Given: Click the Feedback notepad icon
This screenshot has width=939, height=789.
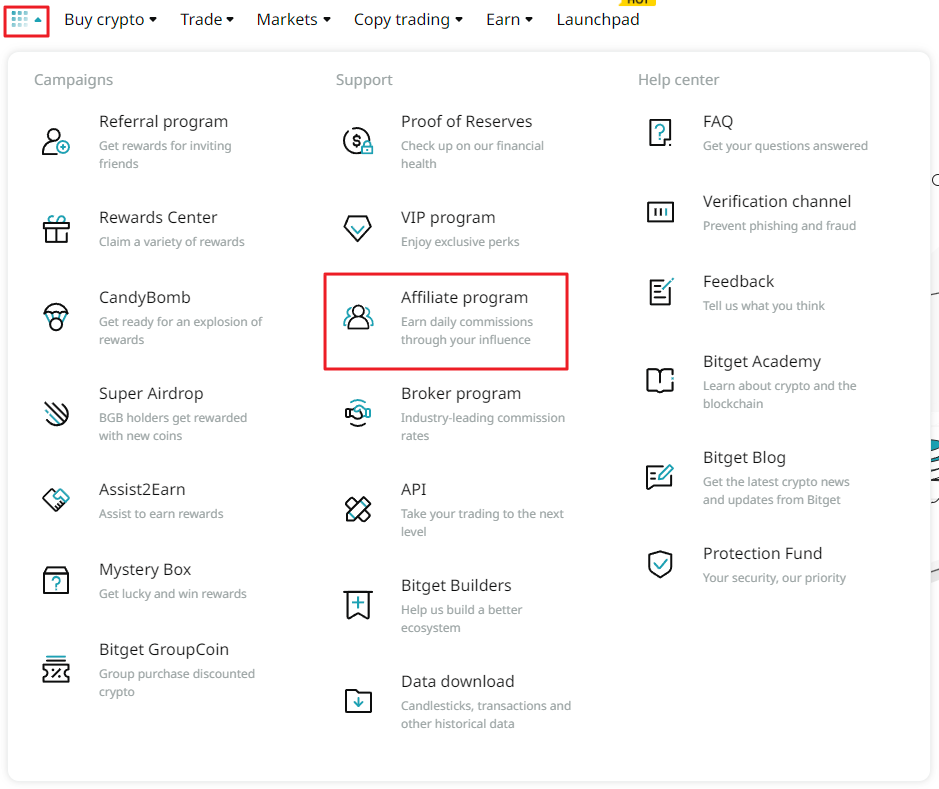Looking at the screenshot, I should click(661, 292).
